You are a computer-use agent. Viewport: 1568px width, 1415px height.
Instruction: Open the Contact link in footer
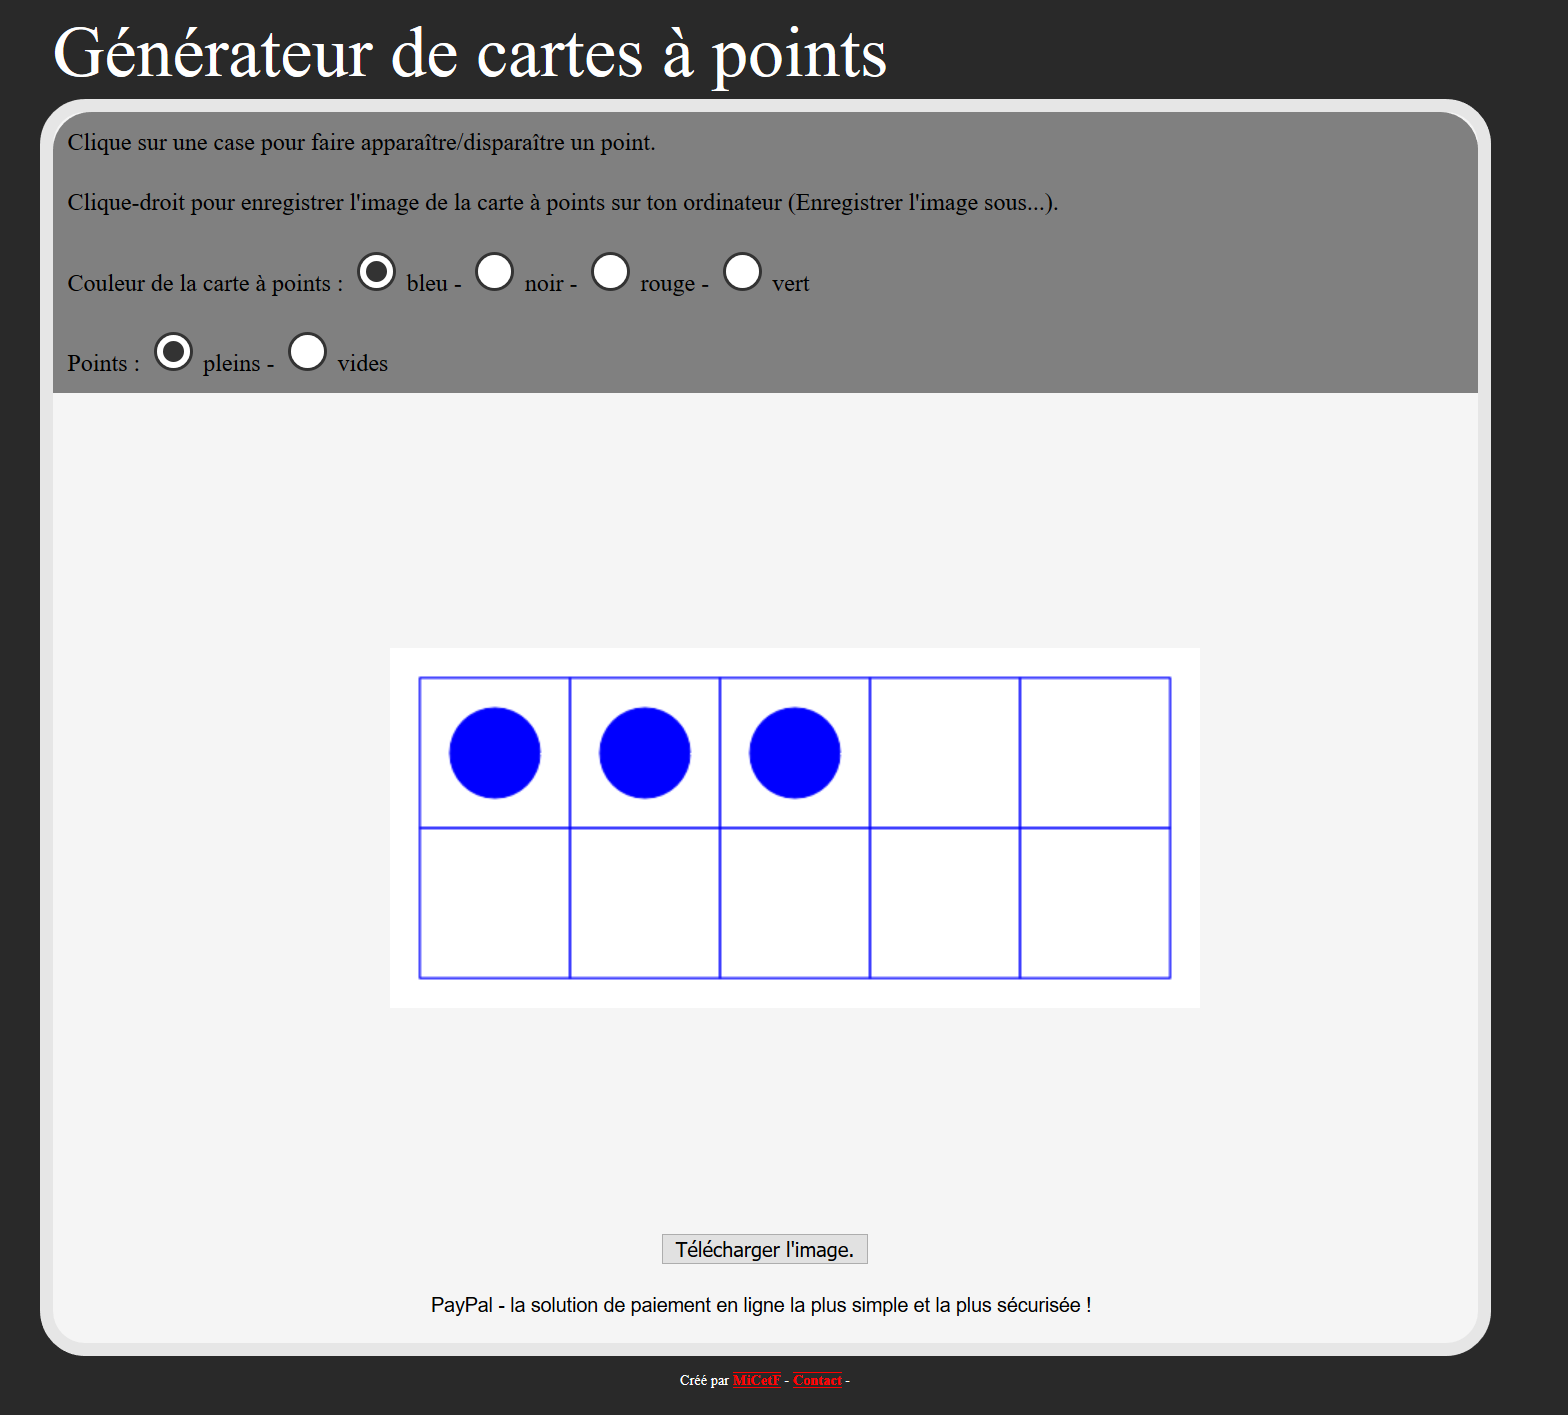[x=817, y=1380]
